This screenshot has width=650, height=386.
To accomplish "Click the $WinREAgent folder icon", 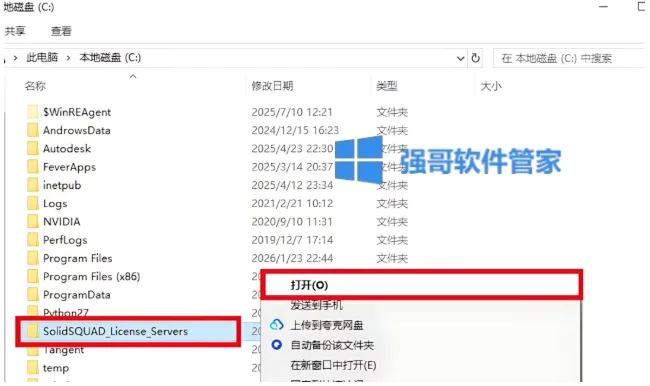I will click(x=33, y=112).
